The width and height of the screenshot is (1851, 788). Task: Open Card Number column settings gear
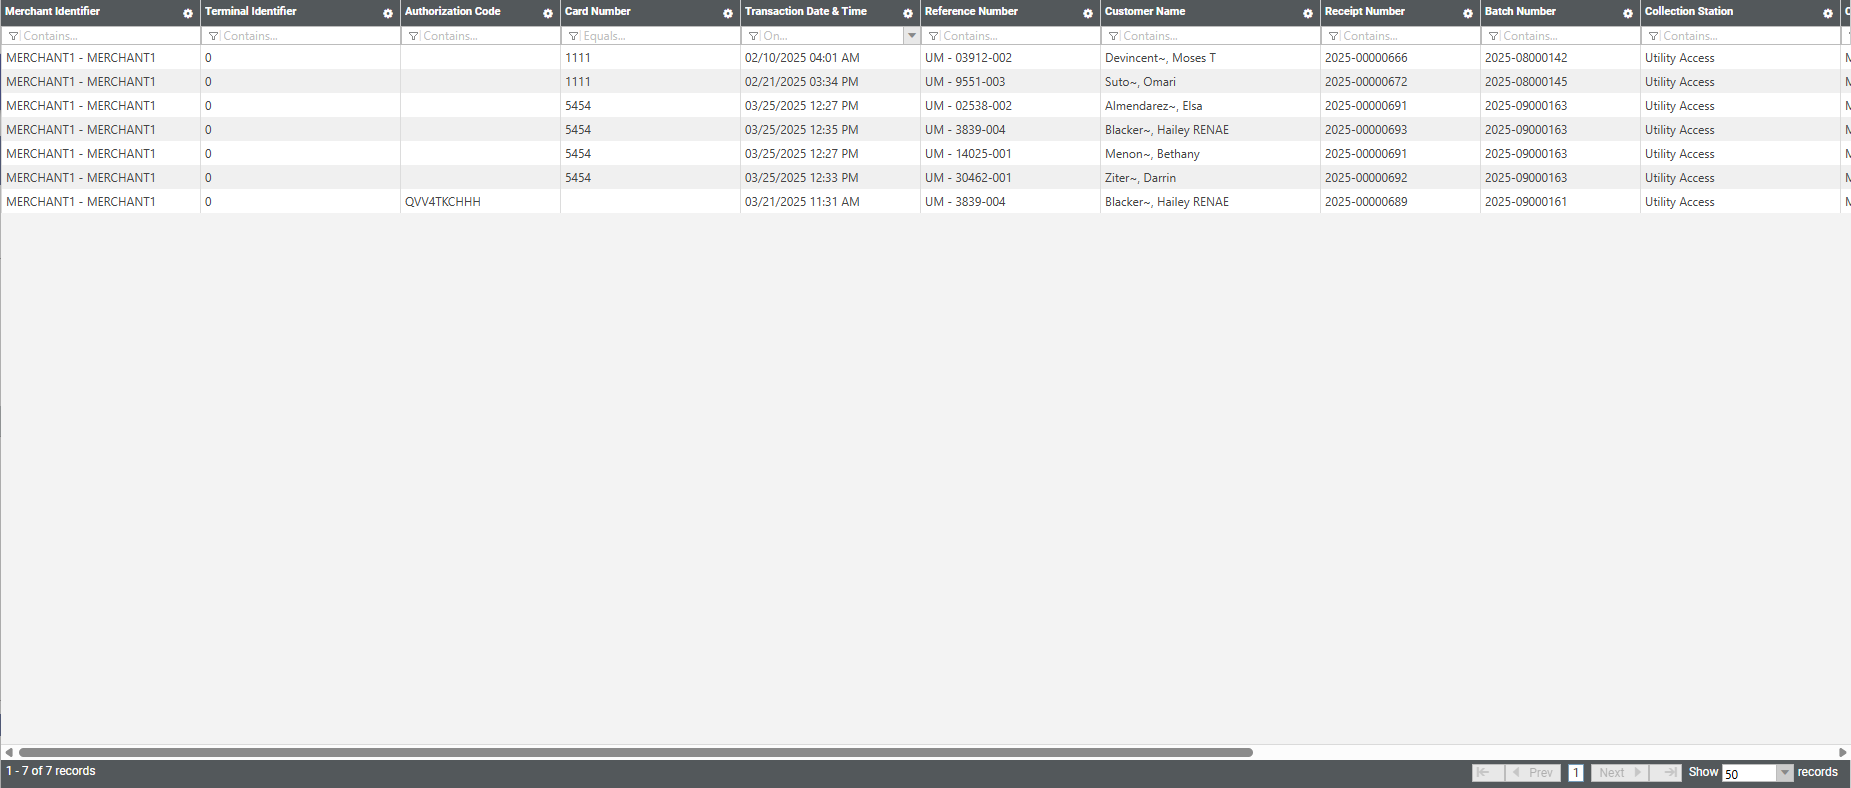pyautogui.click(x=728, y=13)
